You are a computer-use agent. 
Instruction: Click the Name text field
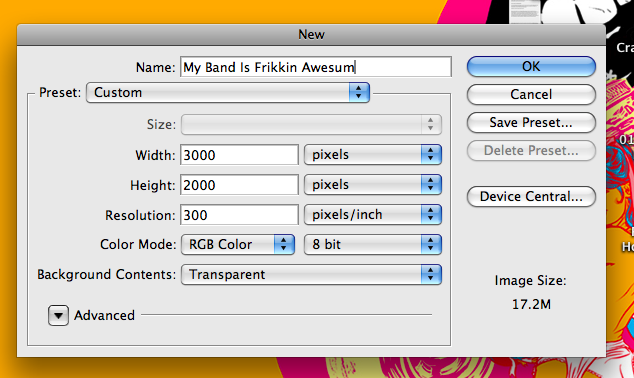point(316,67)
